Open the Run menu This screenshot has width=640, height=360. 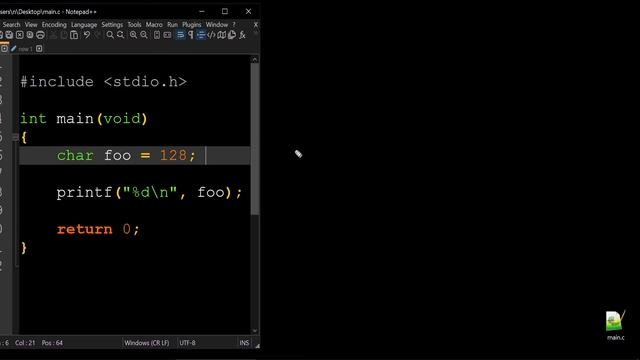[x=173, y=24]
